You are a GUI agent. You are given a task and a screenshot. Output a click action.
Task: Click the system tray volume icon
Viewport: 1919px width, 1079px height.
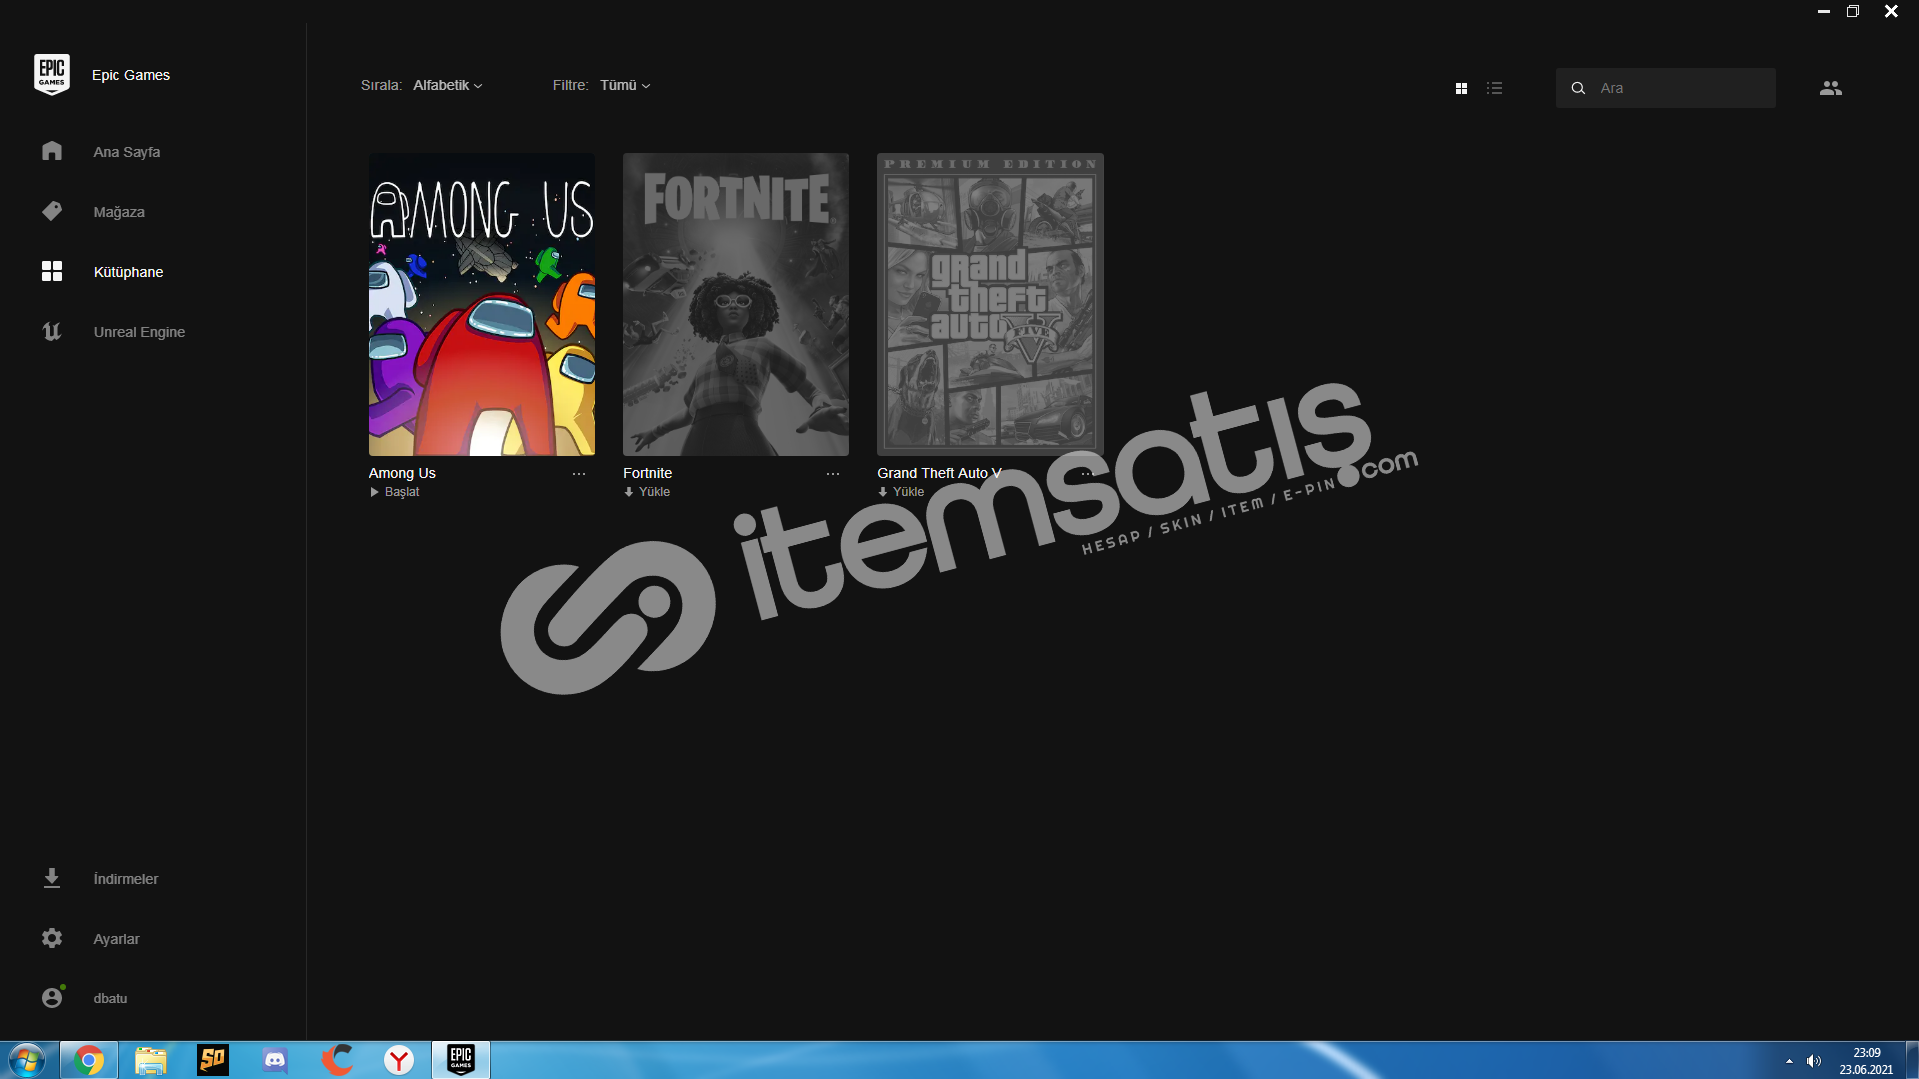tap(1814, 1061)
